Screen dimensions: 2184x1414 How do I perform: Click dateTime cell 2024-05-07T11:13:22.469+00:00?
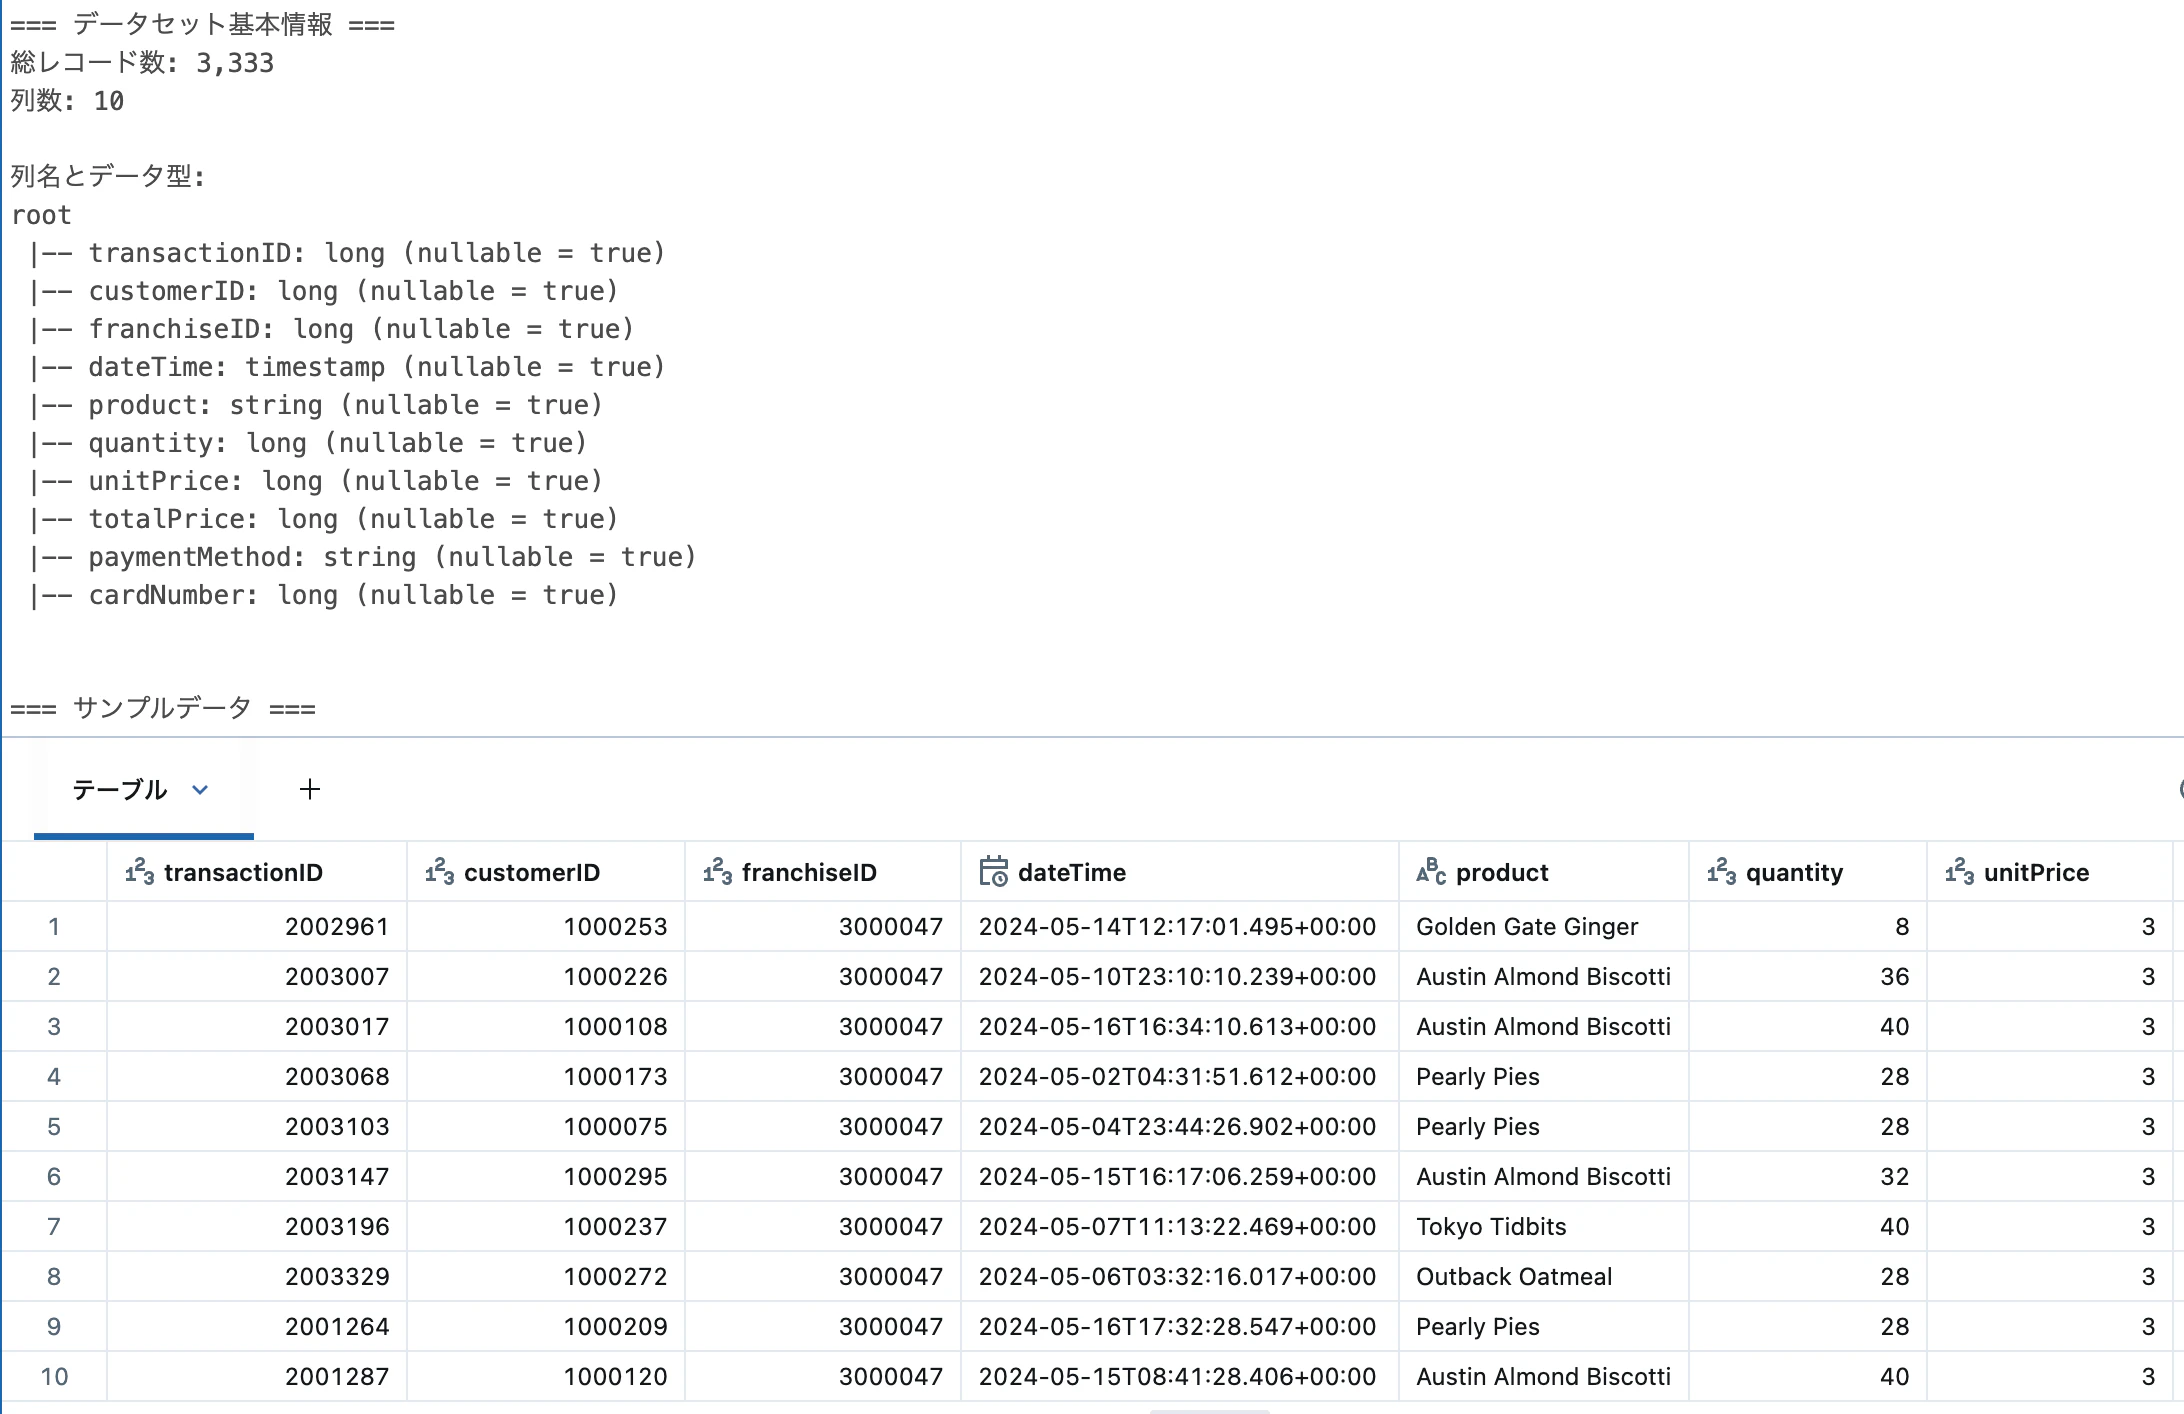1180,1226
